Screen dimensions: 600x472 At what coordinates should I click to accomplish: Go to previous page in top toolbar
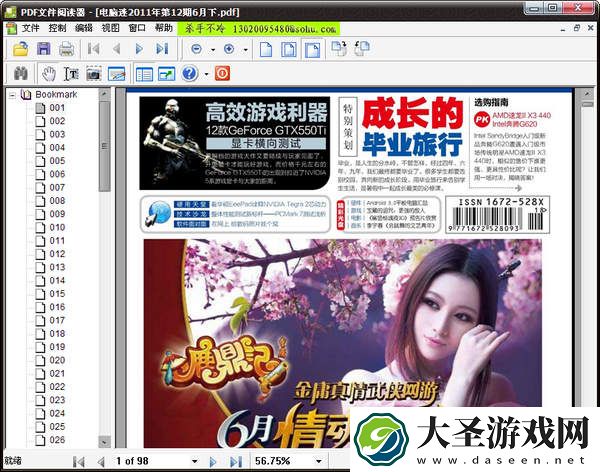pyautogui.click(x=117, y=49)
